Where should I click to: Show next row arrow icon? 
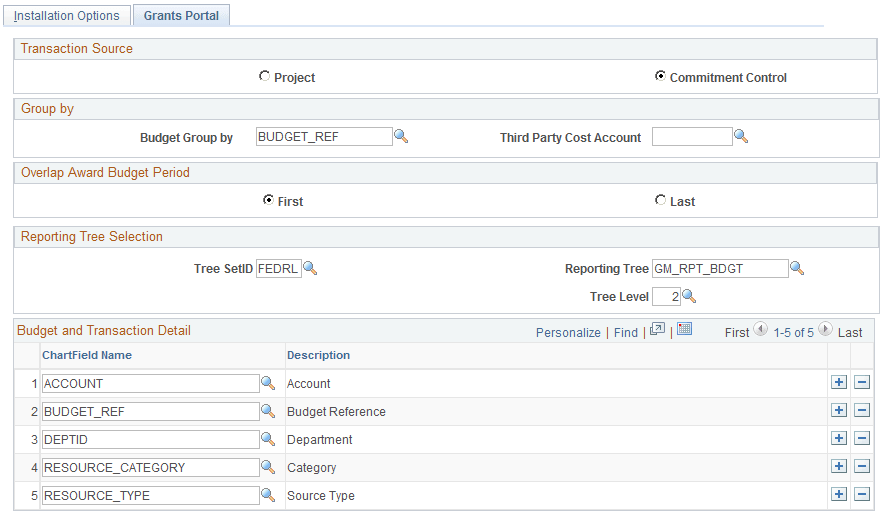pyautogui.click(x=825, y=329)
